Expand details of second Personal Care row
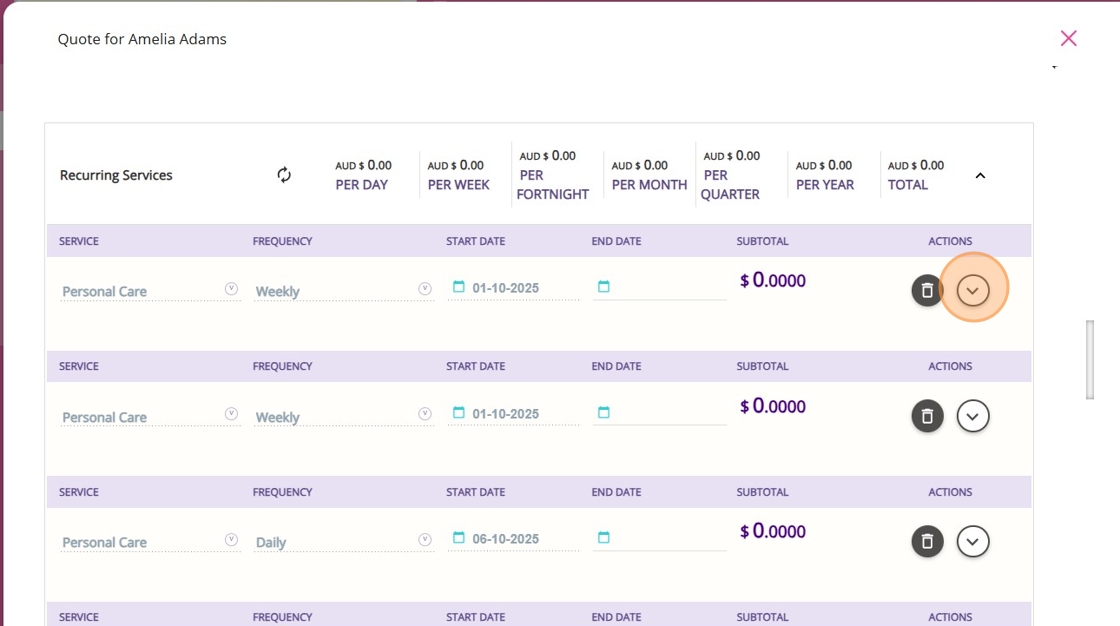This screenshot has height=626, width=1120. [973, 416]
